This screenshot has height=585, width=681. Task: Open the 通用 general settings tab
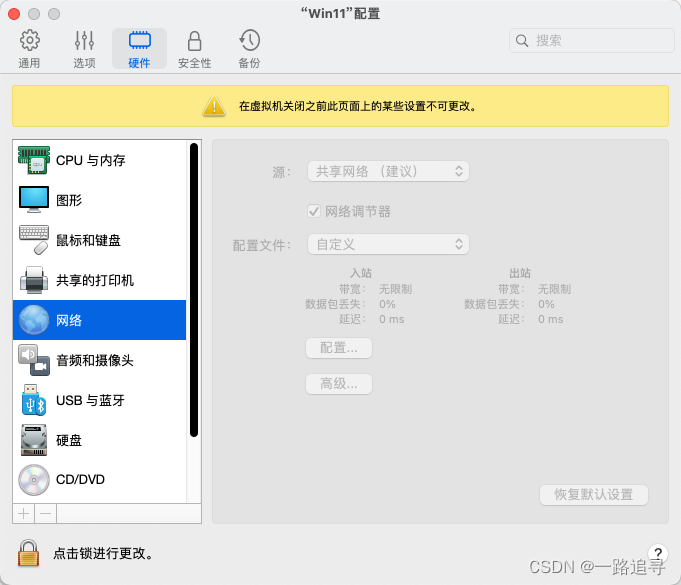29,49
